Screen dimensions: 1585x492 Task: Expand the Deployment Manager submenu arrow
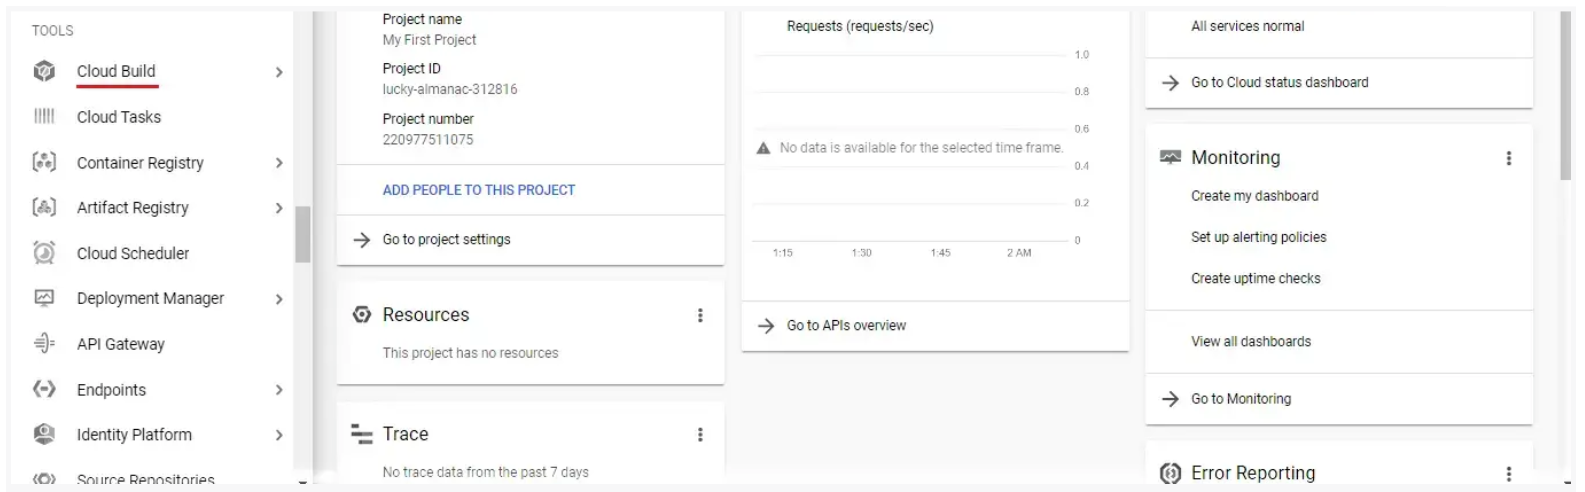click(x=279, y=299)
